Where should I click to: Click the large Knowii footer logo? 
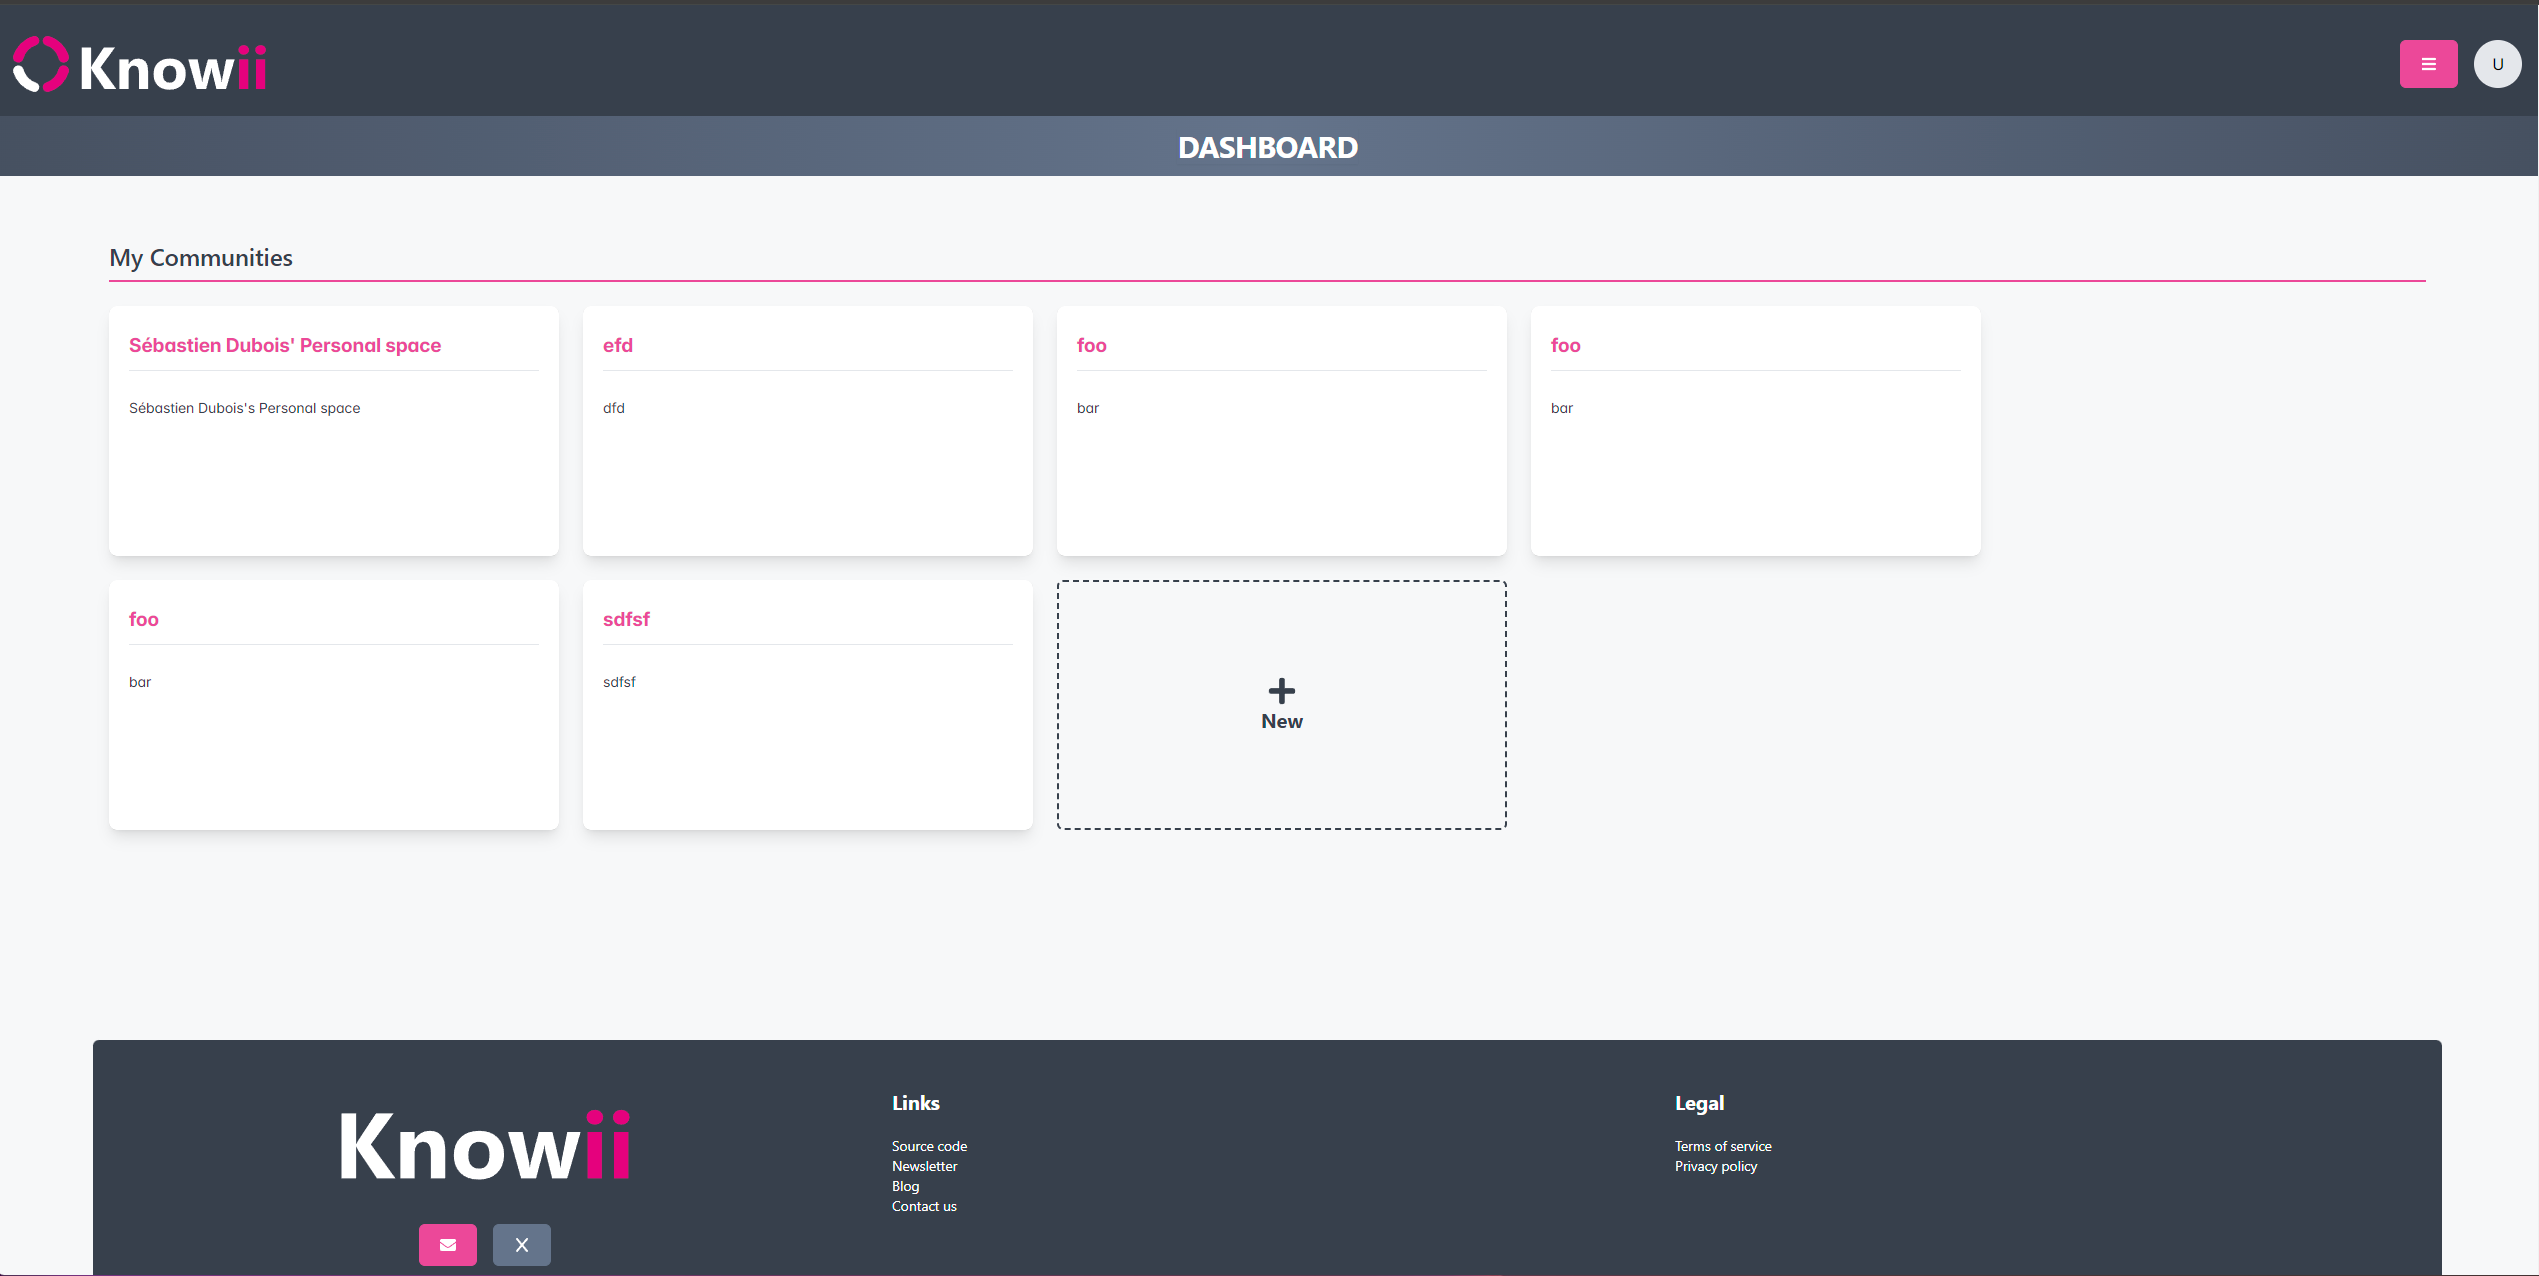[x=484, y=1146]
